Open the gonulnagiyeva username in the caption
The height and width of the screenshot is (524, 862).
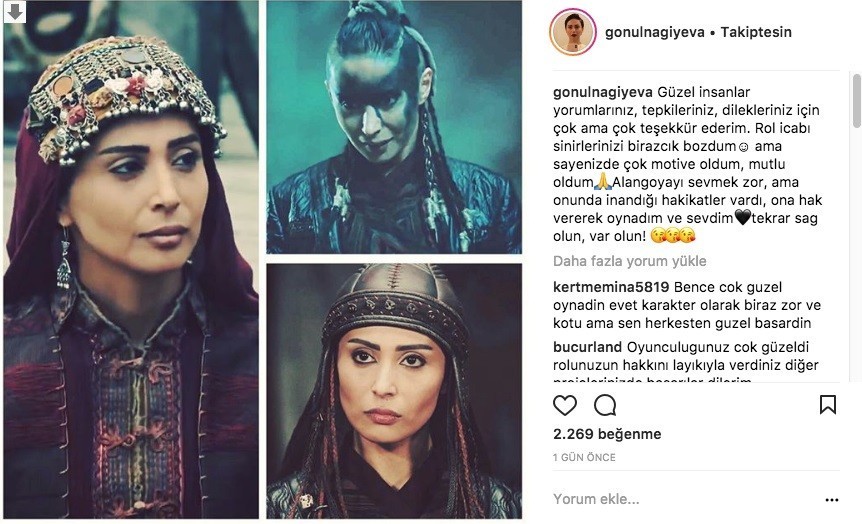pos(603,92)
